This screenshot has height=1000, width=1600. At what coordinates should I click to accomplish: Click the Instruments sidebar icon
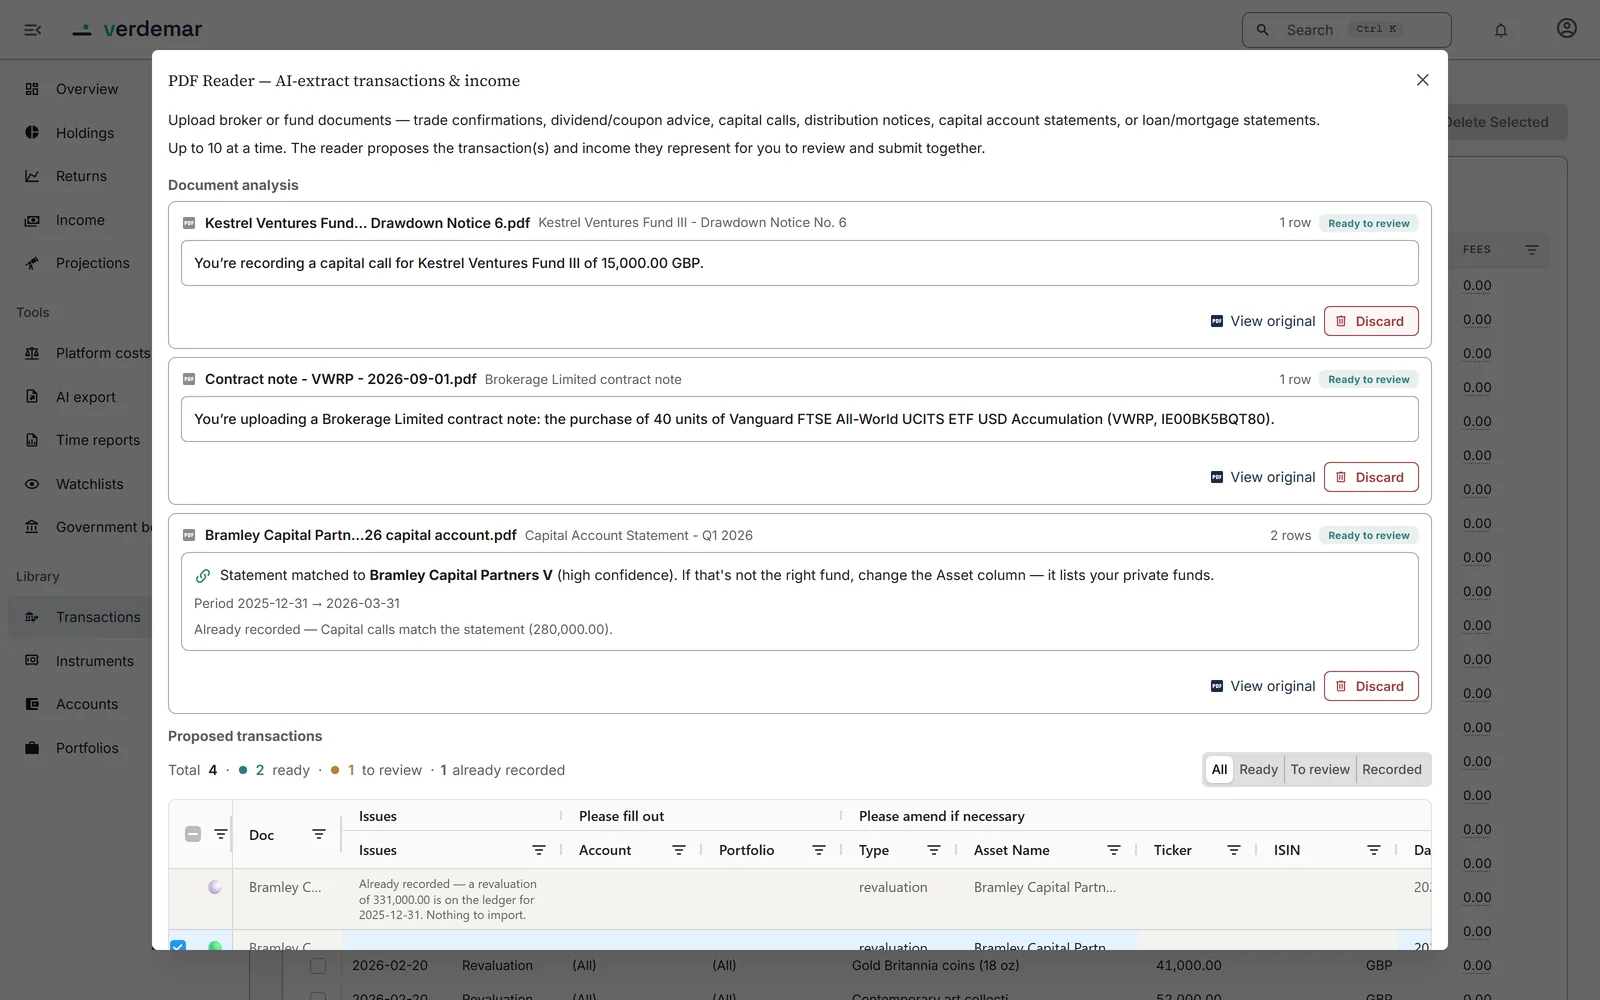[x=32, y=661]
